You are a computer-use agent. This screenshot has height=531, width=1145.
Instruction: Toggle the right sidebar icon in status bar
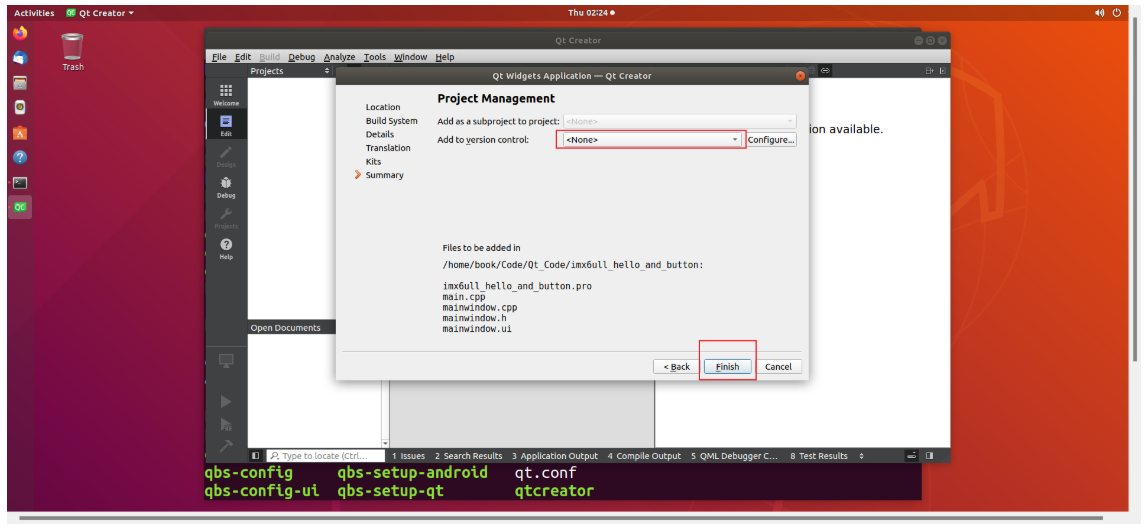[930, 456]
